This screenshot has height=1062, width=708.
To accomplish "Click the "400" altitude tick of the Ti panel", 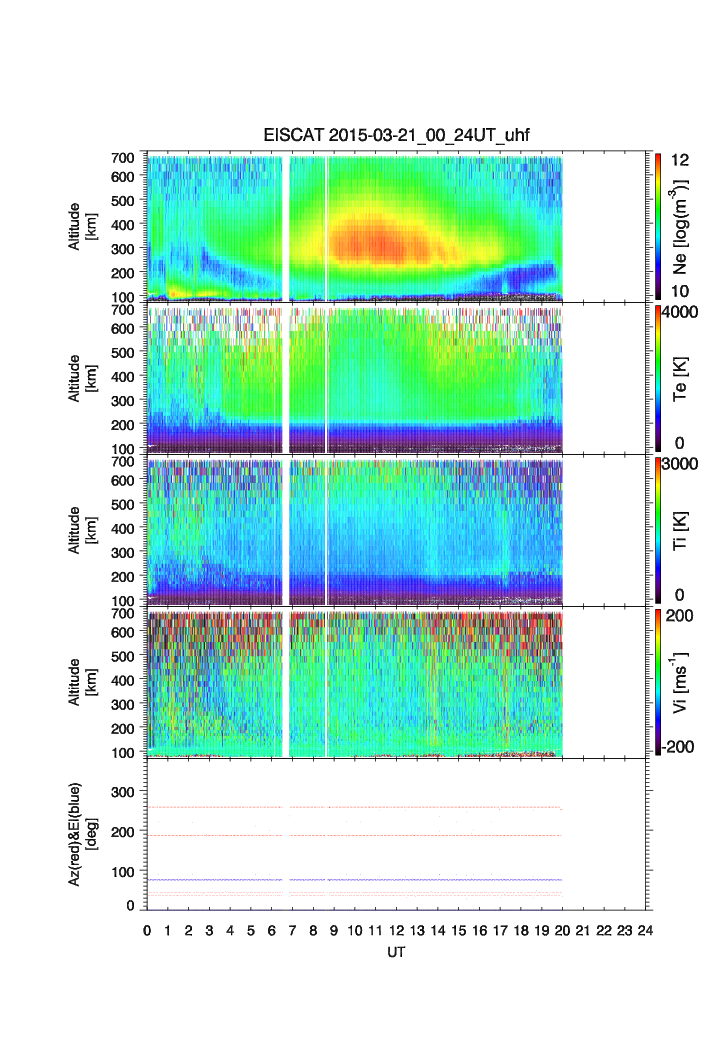I will point(123,528).
